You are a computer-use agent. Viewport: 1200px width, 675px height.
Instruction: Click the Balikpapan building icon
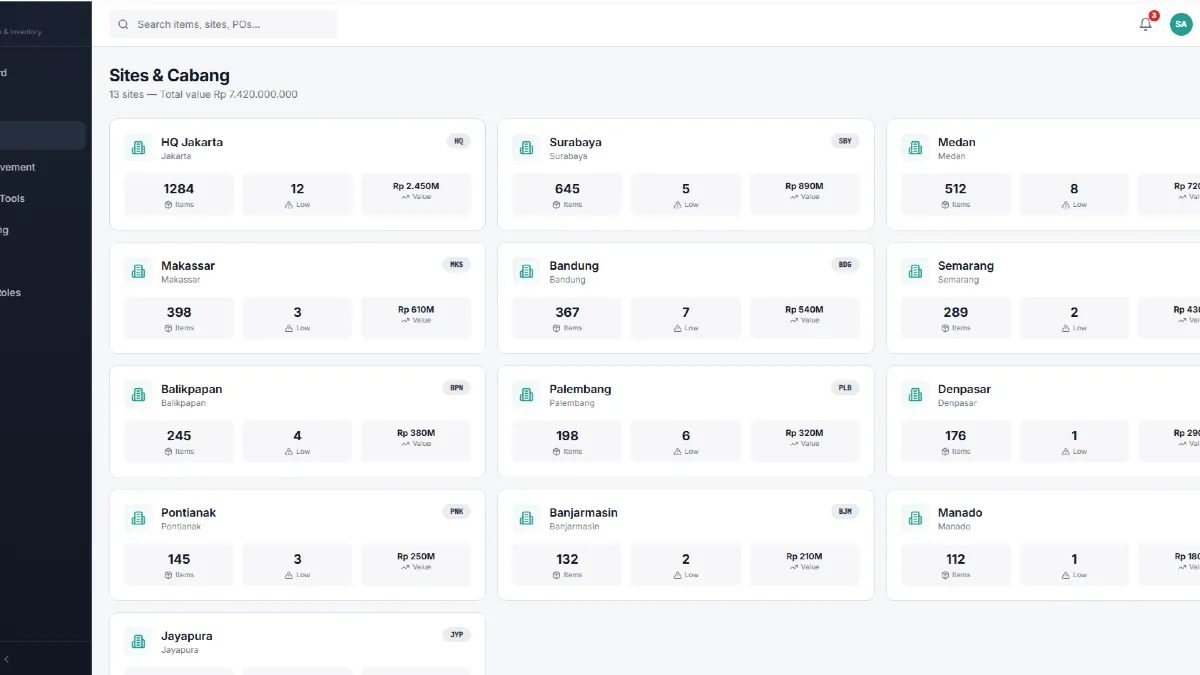138,395
